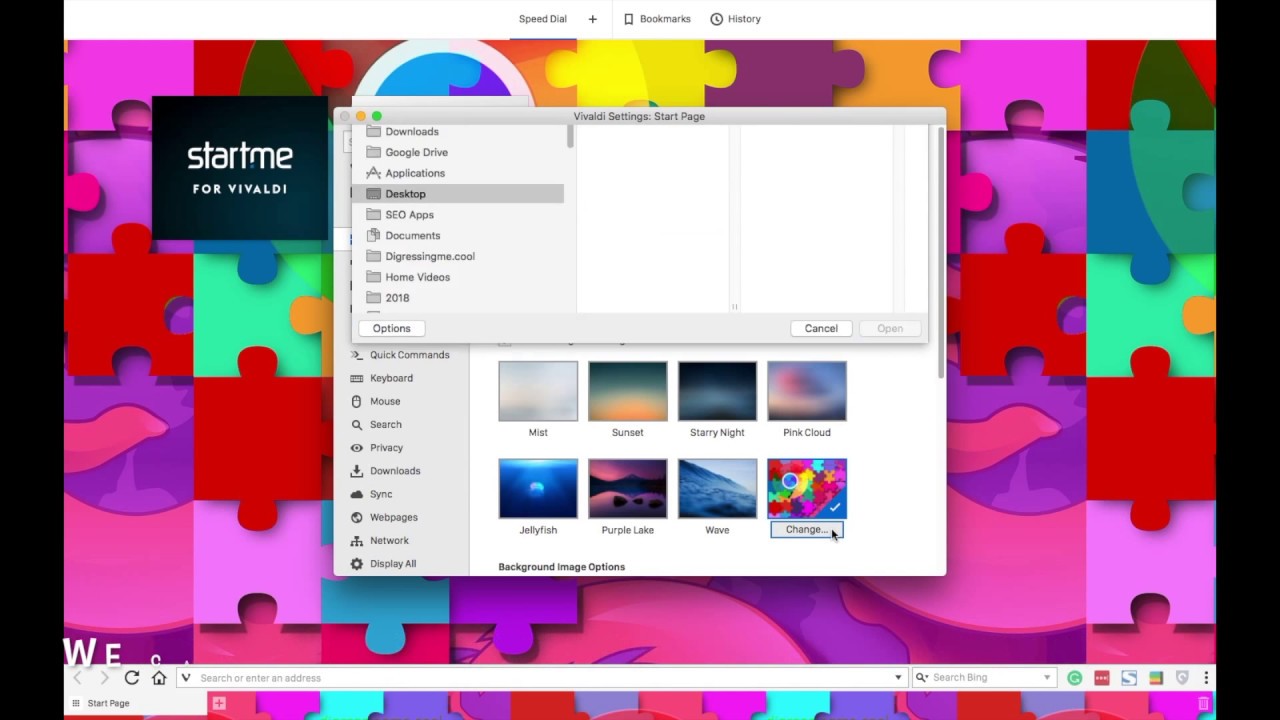1280x720 pixels.
Task: Click the green Grammarly extension icon
Action: pos(1075,677)
